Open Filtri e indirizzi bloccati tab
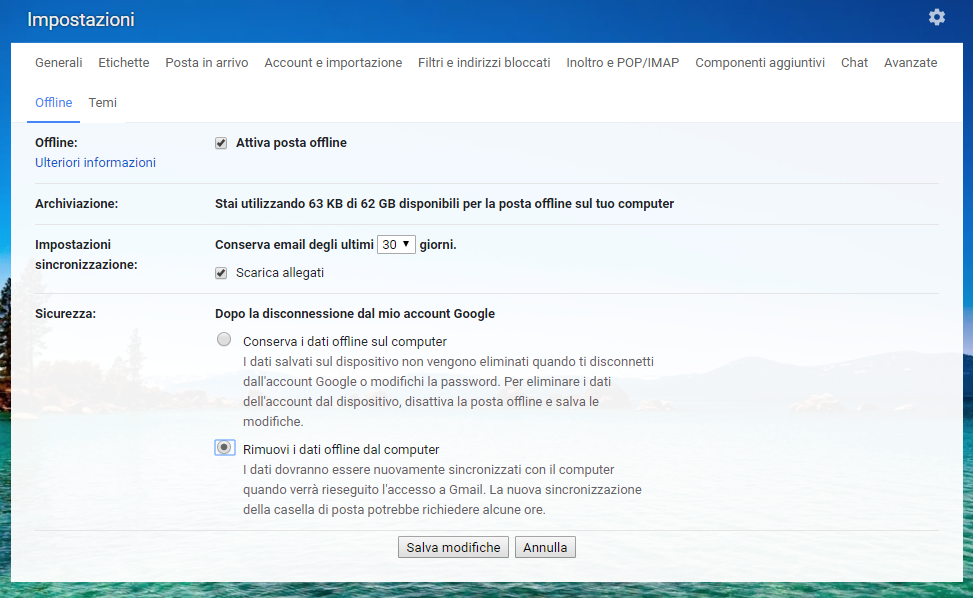 [x=484, y=63]
